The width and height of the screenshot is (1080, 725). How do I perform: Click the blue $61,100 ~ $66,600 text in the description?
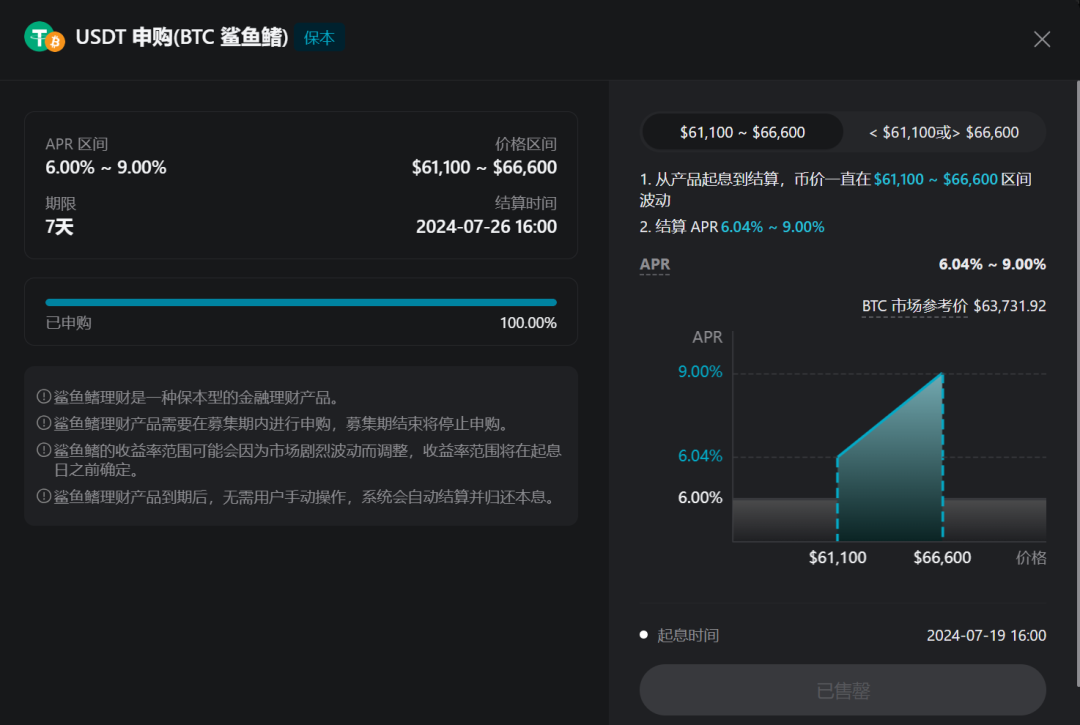click(935, 180)
